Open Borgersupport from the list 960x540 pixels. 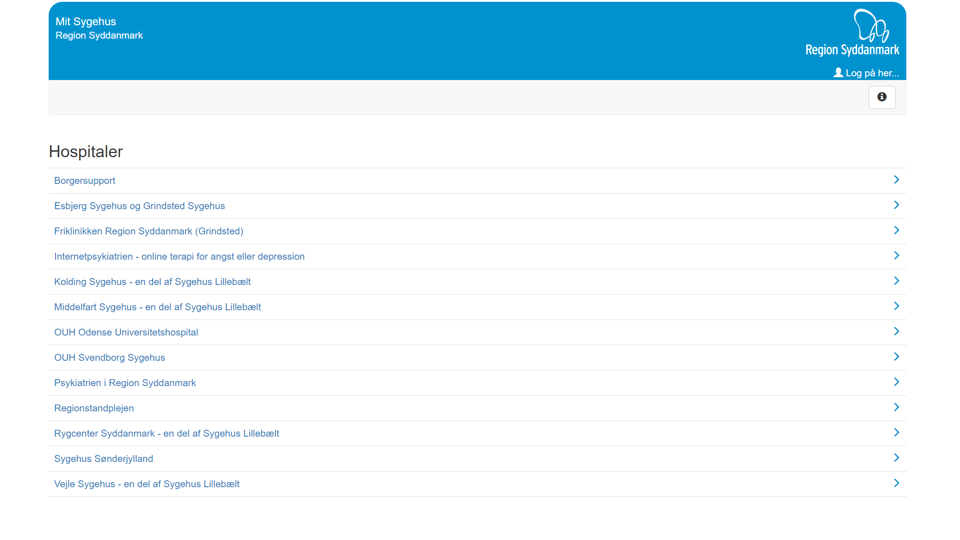coord(85,181)
